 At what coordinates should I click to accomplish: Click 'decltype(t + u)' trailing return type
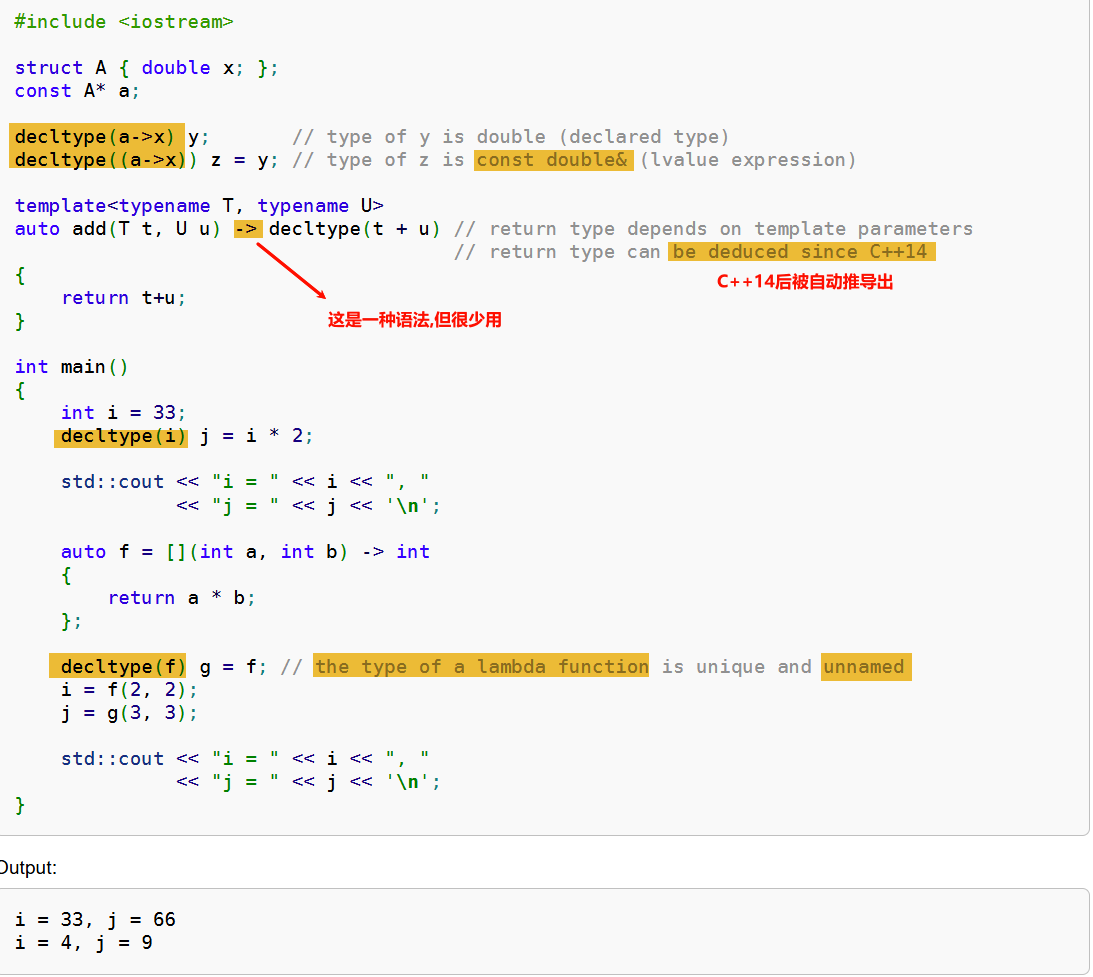tap(354, 229)
